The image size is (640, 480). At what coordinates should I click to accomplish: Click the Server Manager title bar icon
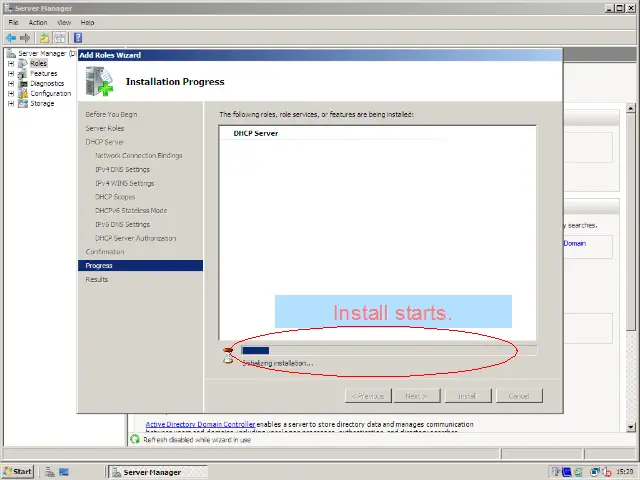click(8, 8)
